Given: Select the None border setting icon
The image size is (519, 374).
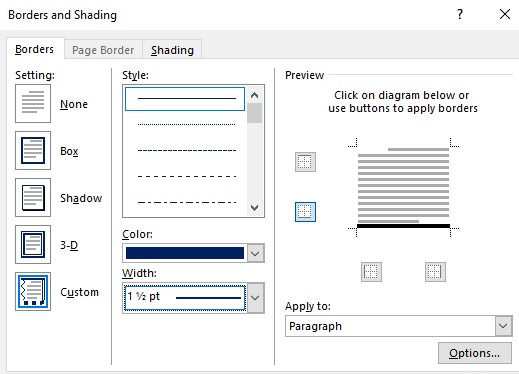Looking at the screenshot, I should 33,103.
